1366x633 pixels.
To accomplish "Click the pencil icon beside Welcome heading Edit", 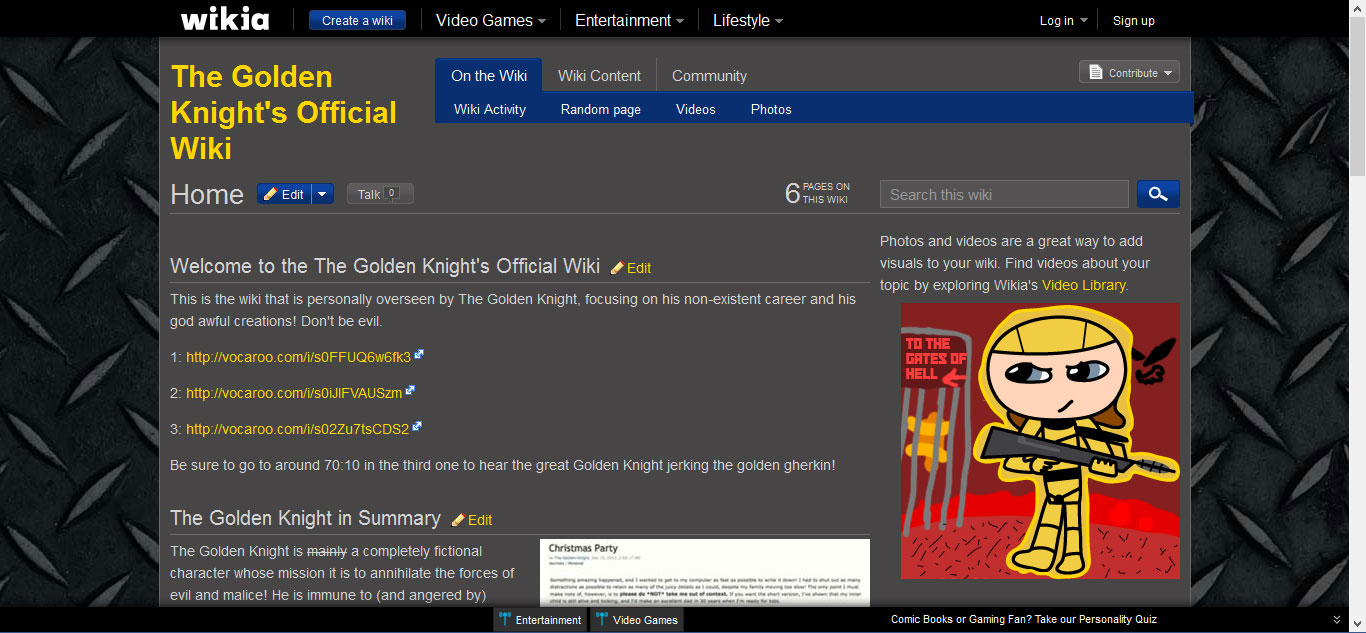I will click(x=617, y=268).
